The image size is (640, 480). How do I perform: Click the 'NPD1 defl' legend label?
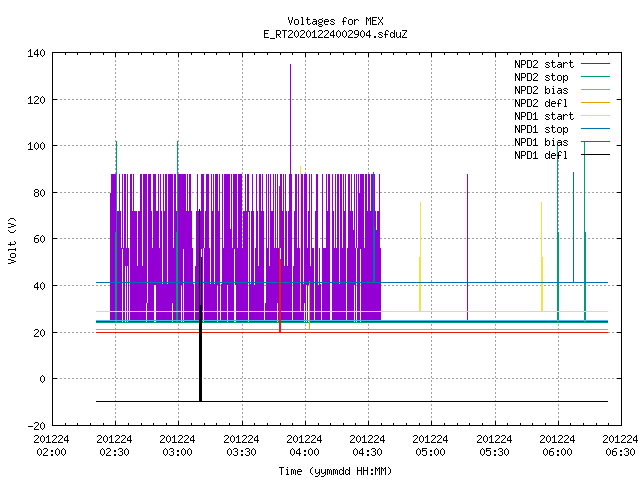[541, 156]
